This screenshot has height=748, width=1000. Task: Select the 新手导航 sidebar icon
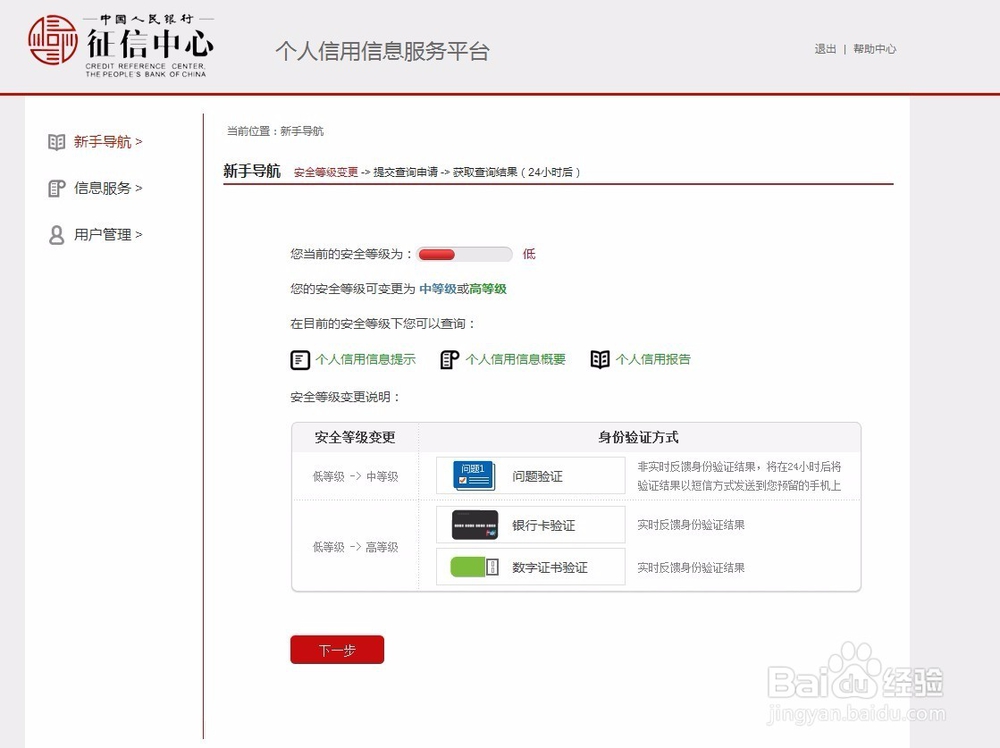(x=55, y=141)
